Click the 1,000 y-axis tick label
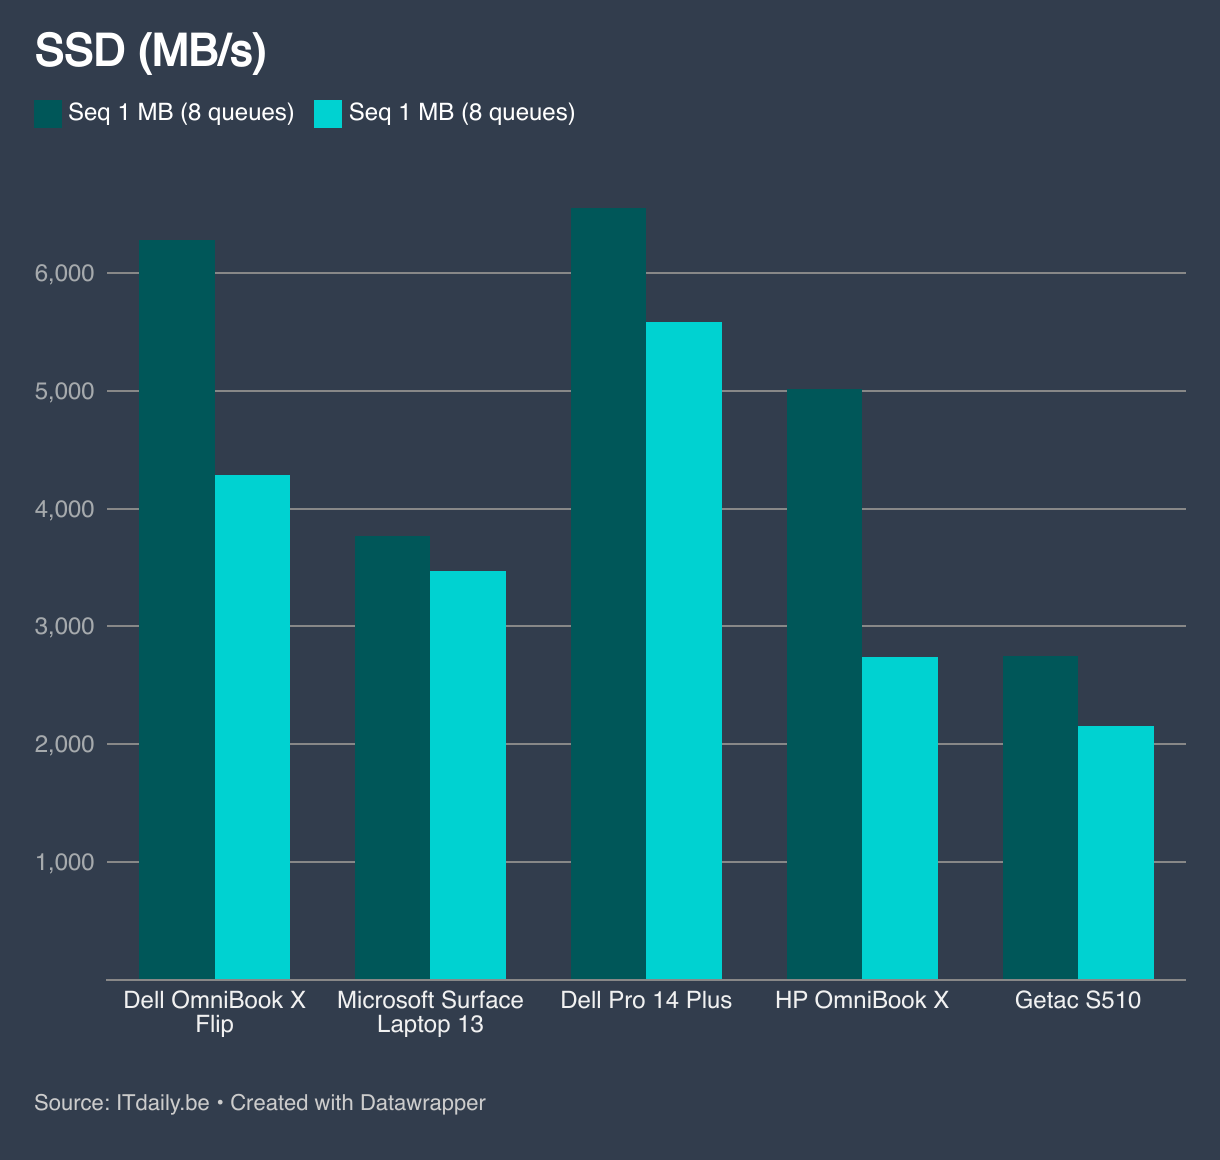This screenshot has height=1160, width=1220. pos(64,862)
